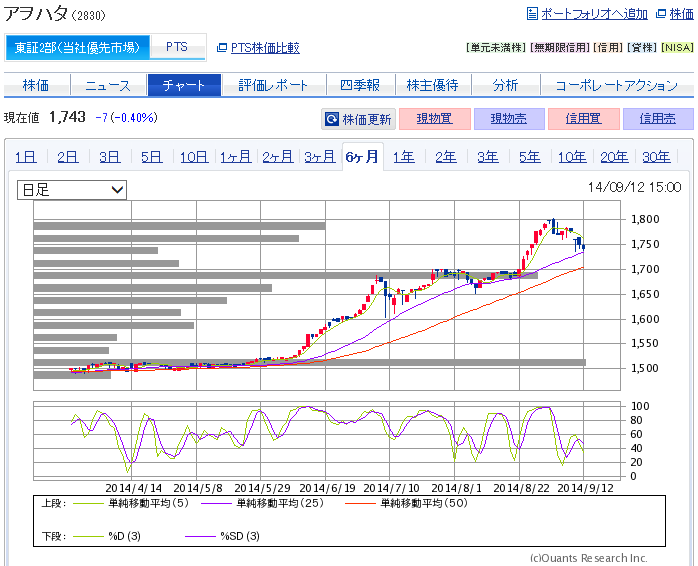
Task: Open the 四季報 tab
Action: pyautogui.click(x=361, y=85)
